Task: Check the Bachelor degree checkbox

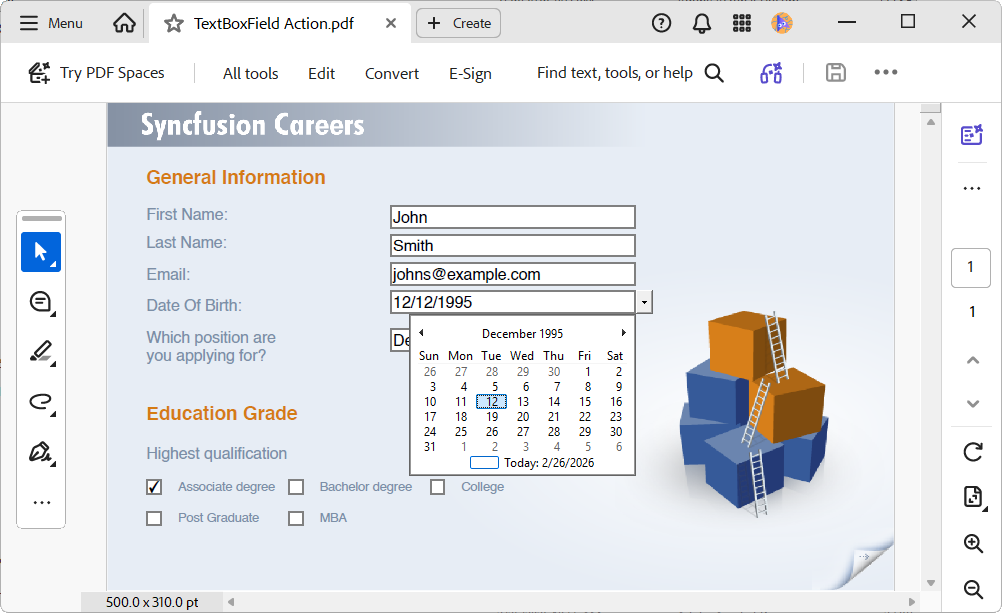Action: 296,487
